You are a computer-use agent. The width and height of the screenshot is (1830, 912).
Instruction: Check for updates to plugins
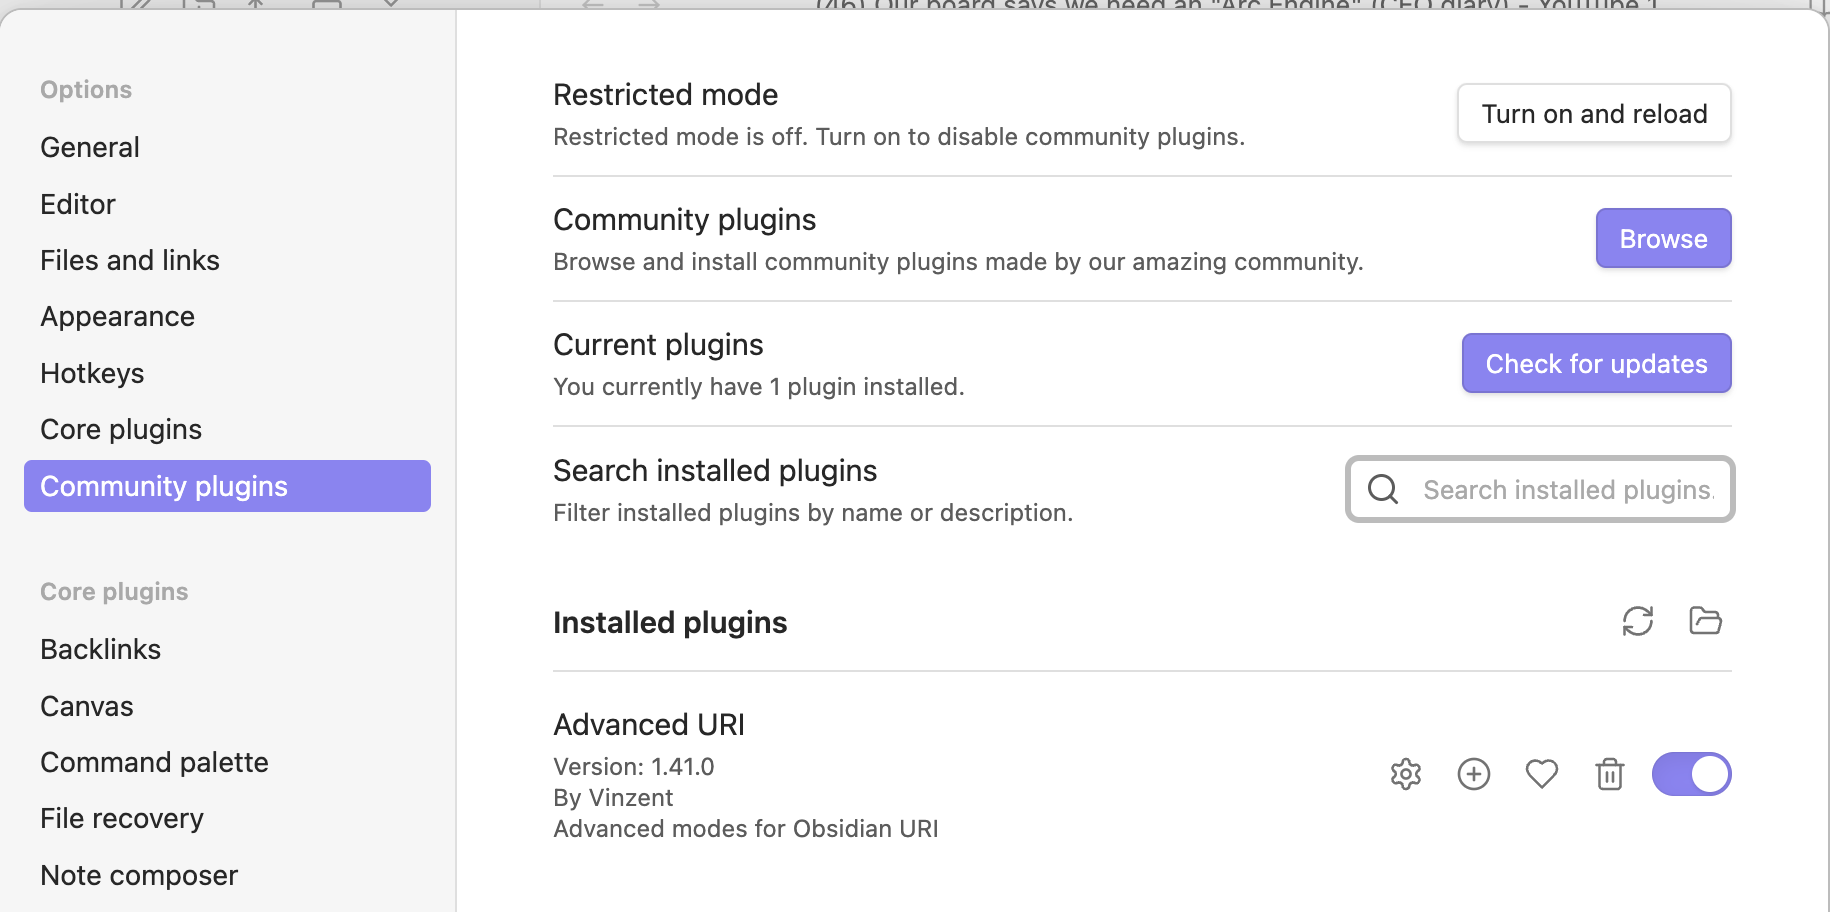coord(1597,364)
